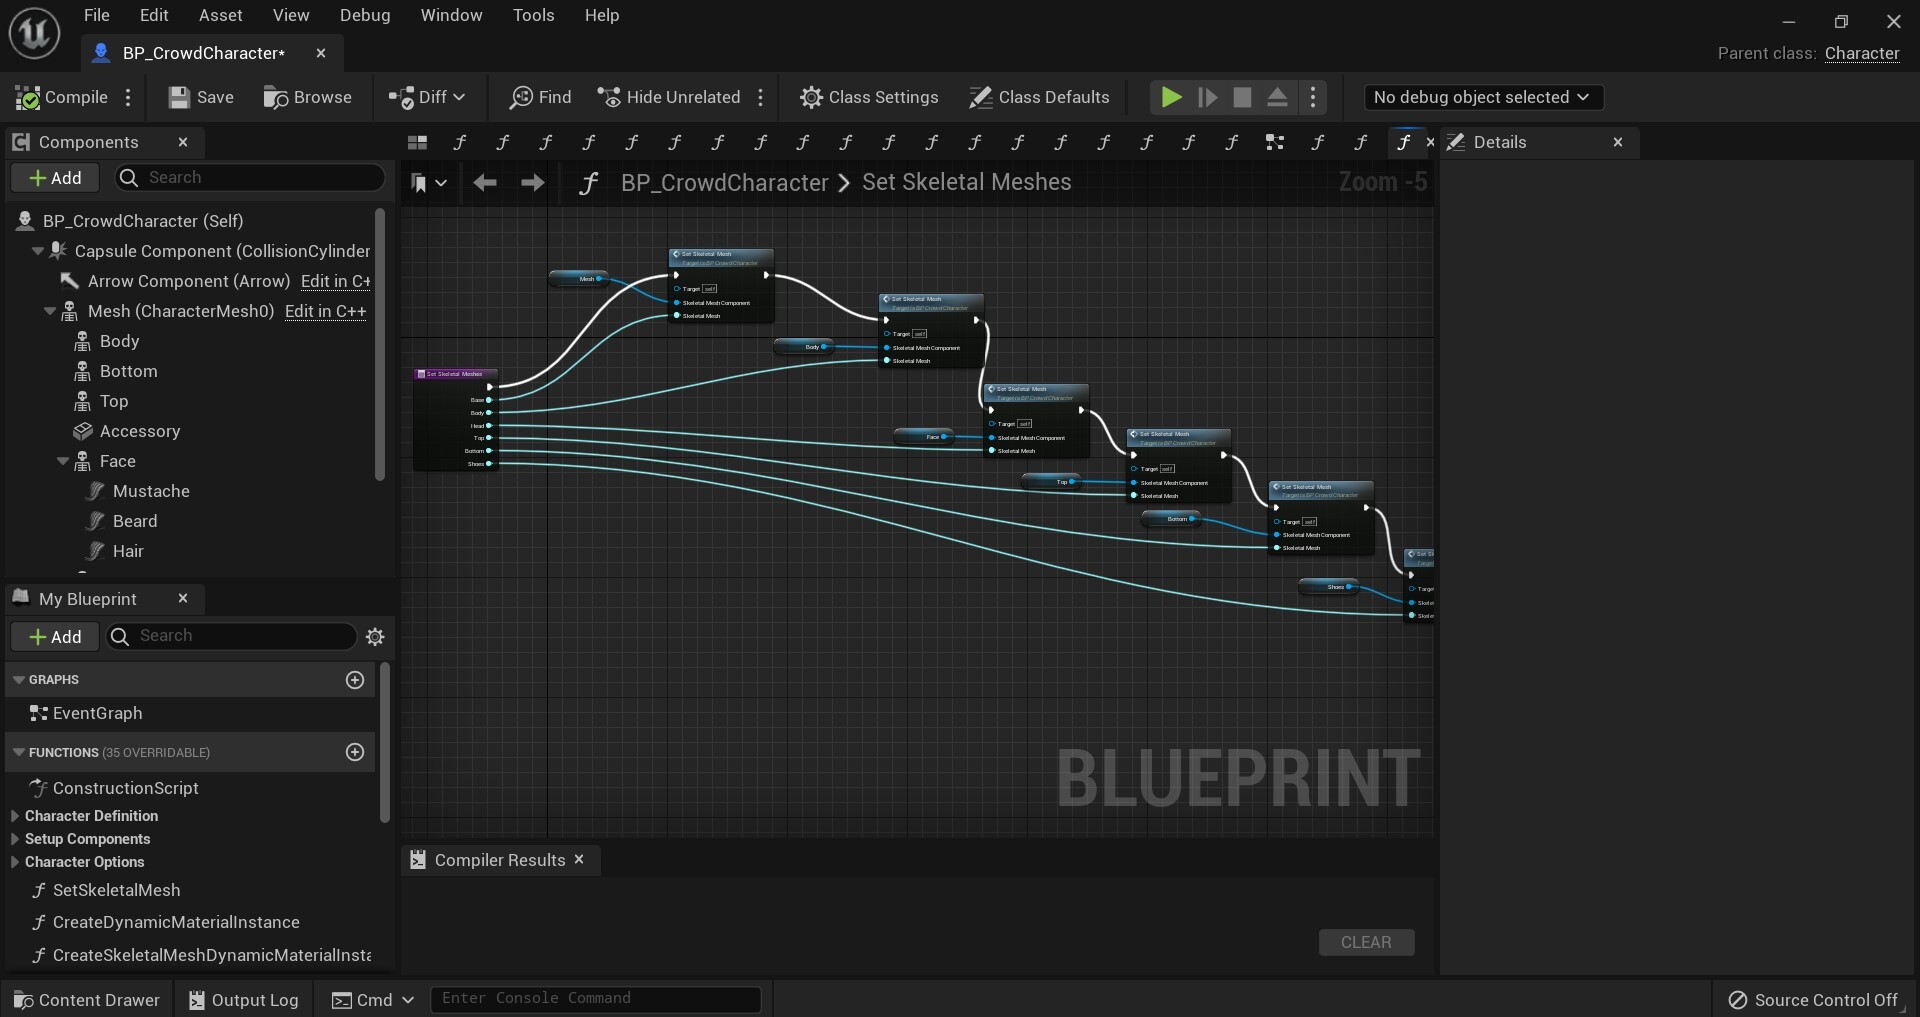
Task: Open the My Blueprint settings gear
Action: (376, 637)
